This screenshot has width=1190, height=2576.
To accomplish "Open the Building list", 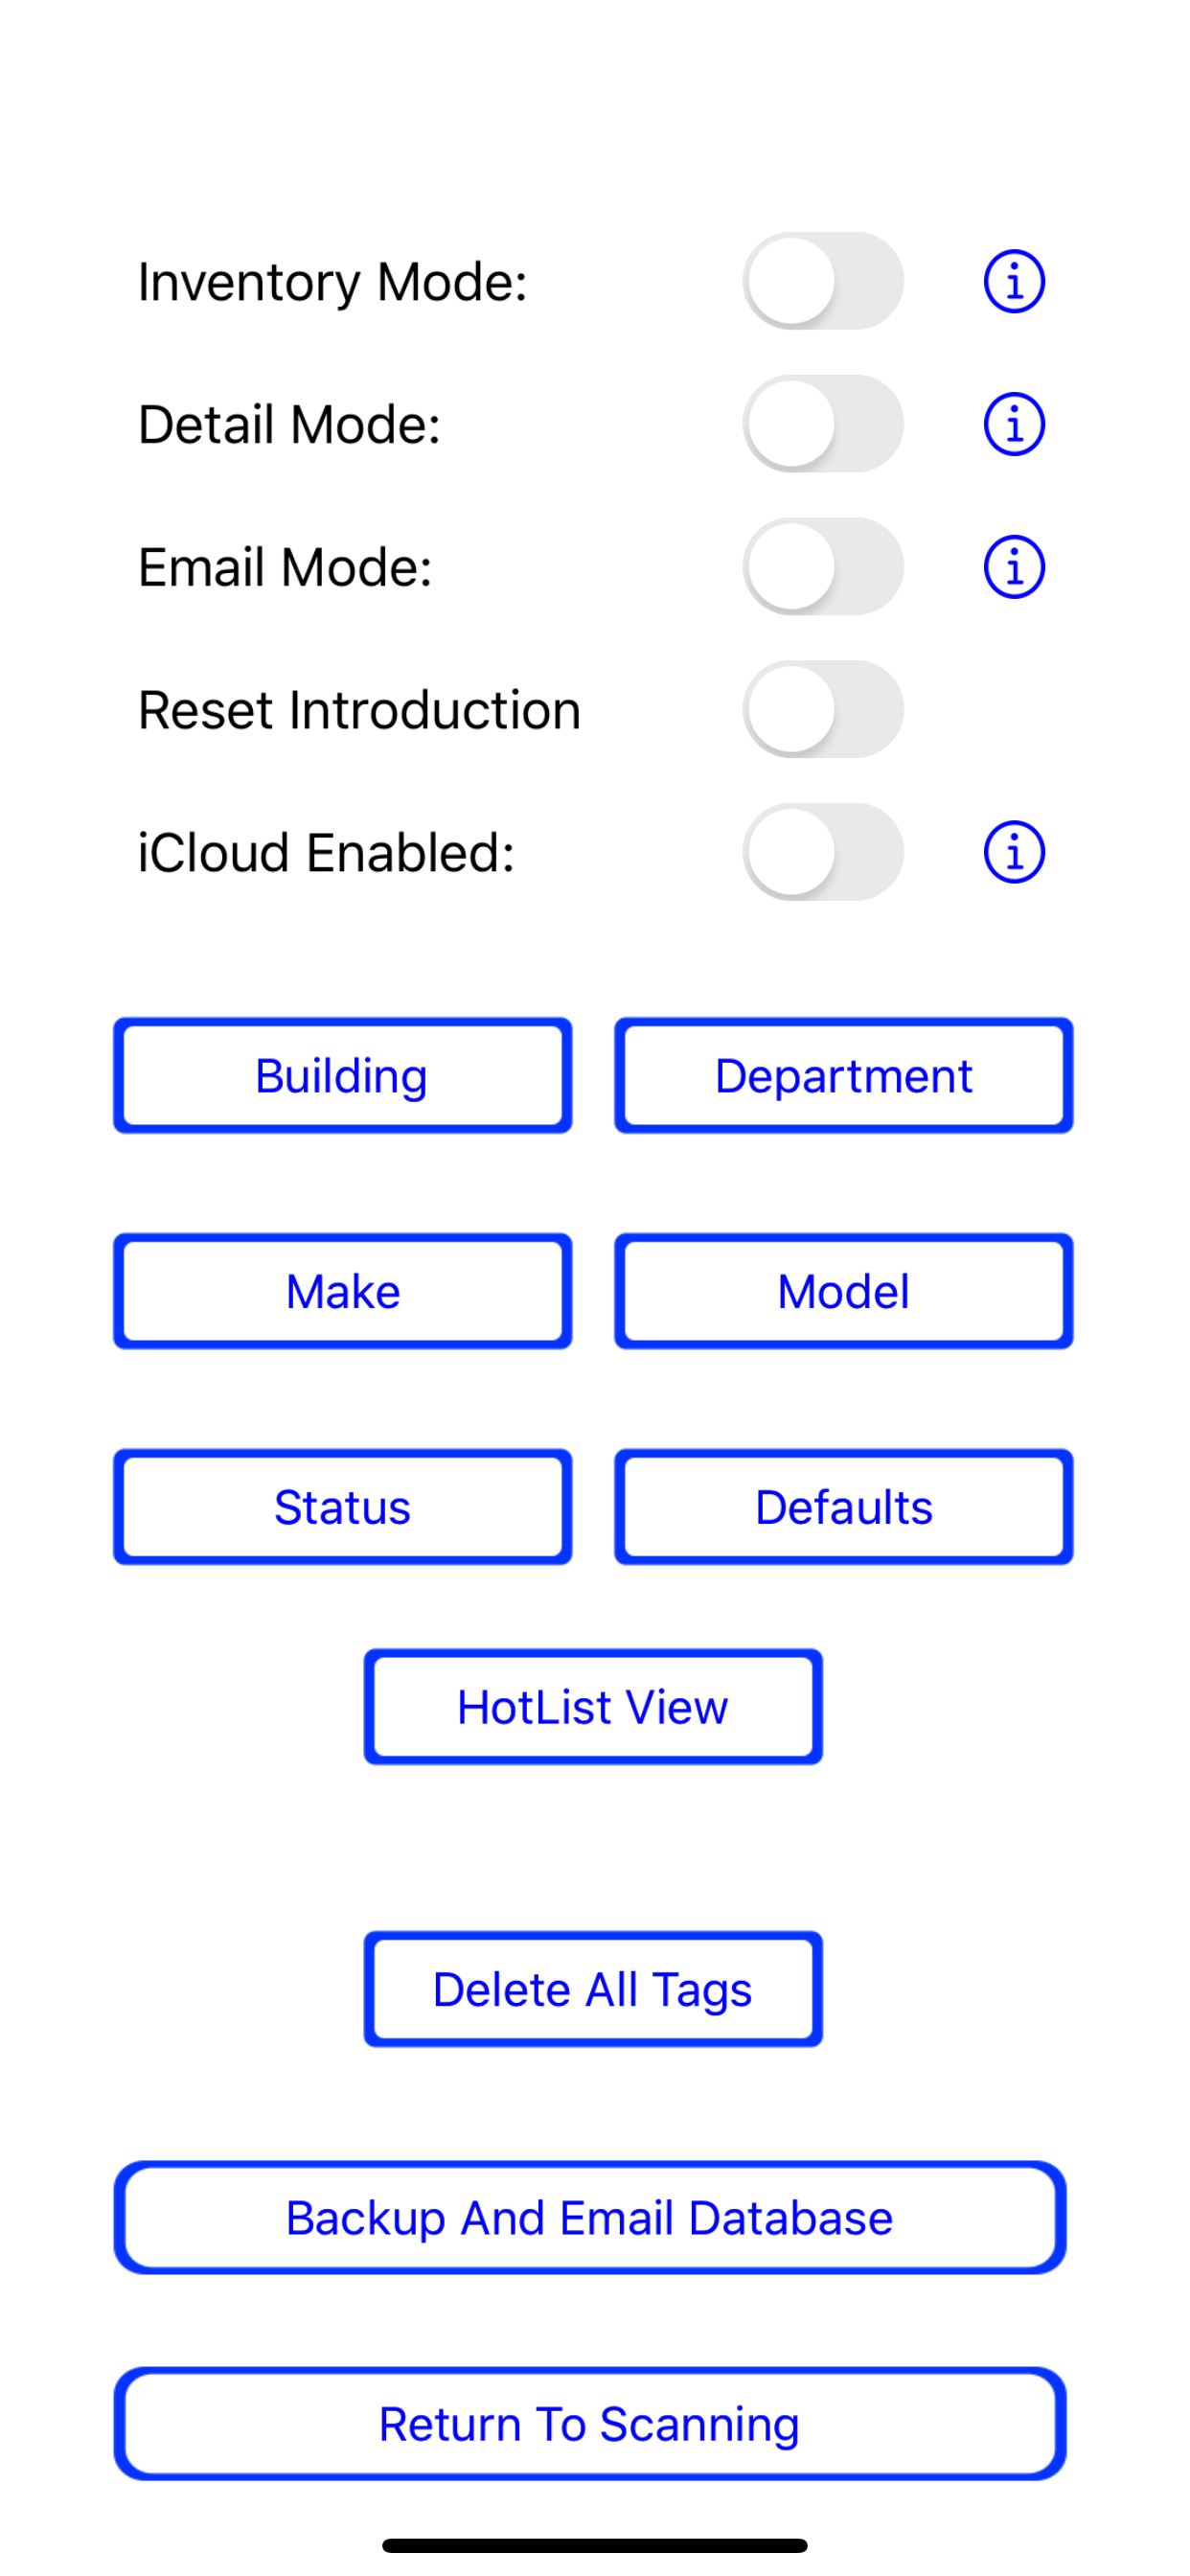I will (x=343, y=1076).
